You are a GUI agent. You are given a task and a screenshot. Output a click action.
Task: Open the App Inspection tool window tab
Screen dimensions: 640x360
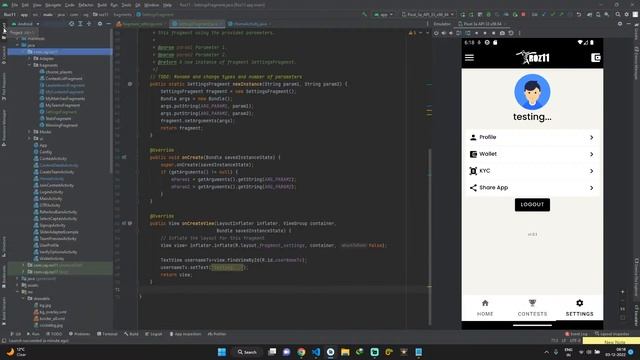tap(185, 334)
